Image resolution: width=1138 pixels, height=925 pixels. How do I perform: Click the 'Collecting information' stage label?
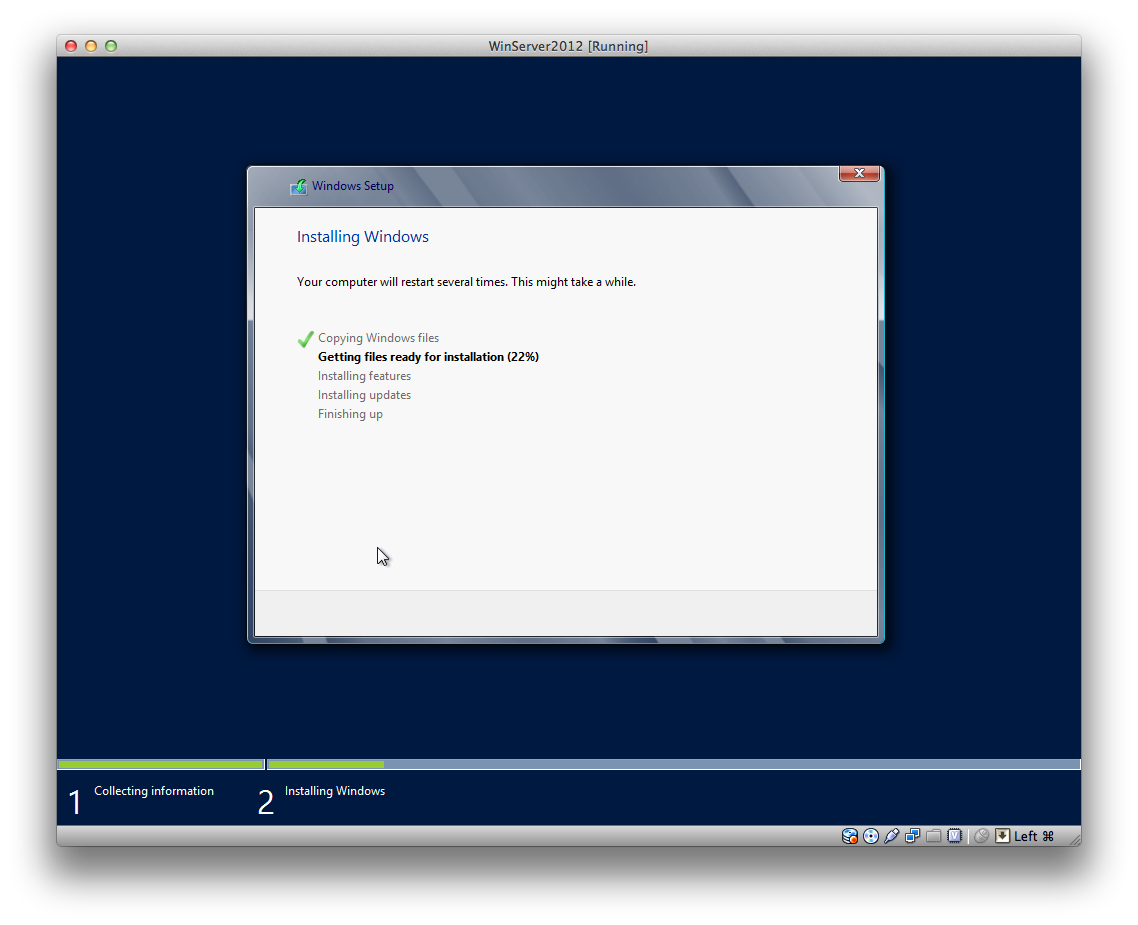[154, 791]
